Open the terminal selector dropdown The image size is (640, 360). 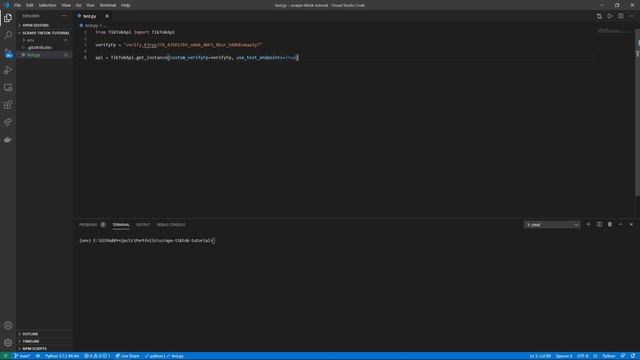(552, 225)
